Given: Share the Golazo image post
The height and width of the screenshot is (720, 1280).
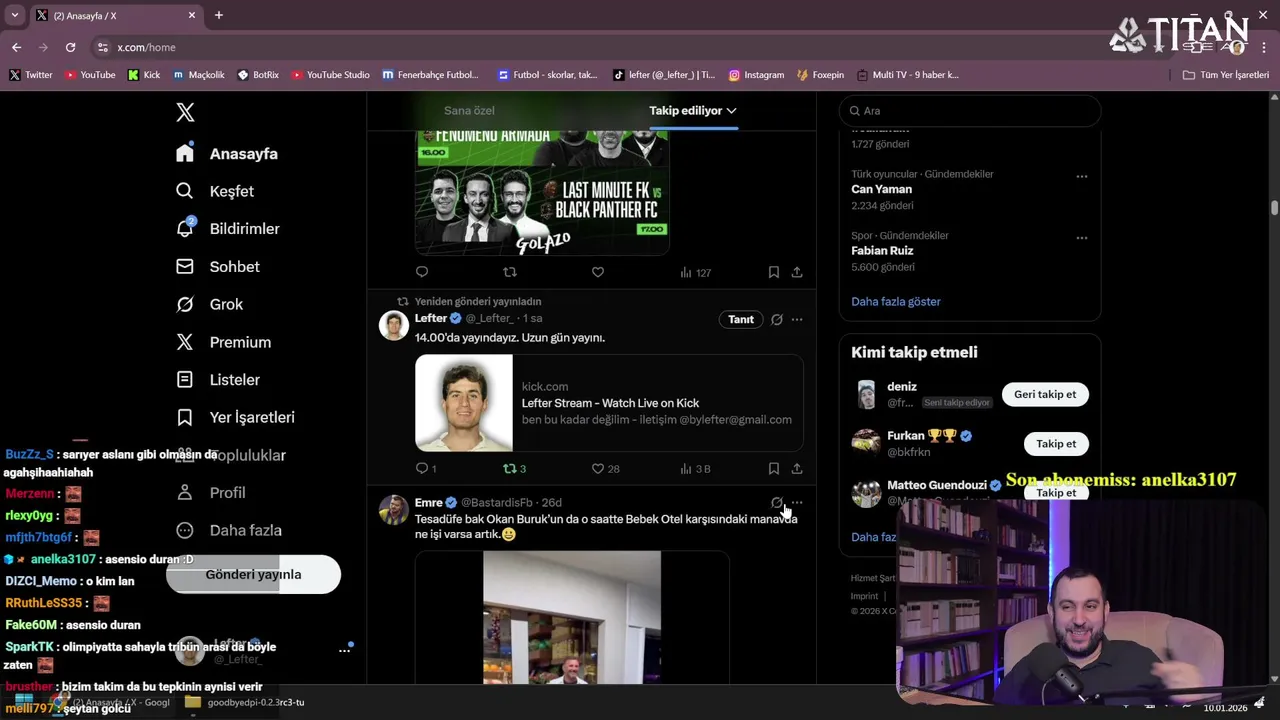Looking at the screenshot, I should coord(797,272).
